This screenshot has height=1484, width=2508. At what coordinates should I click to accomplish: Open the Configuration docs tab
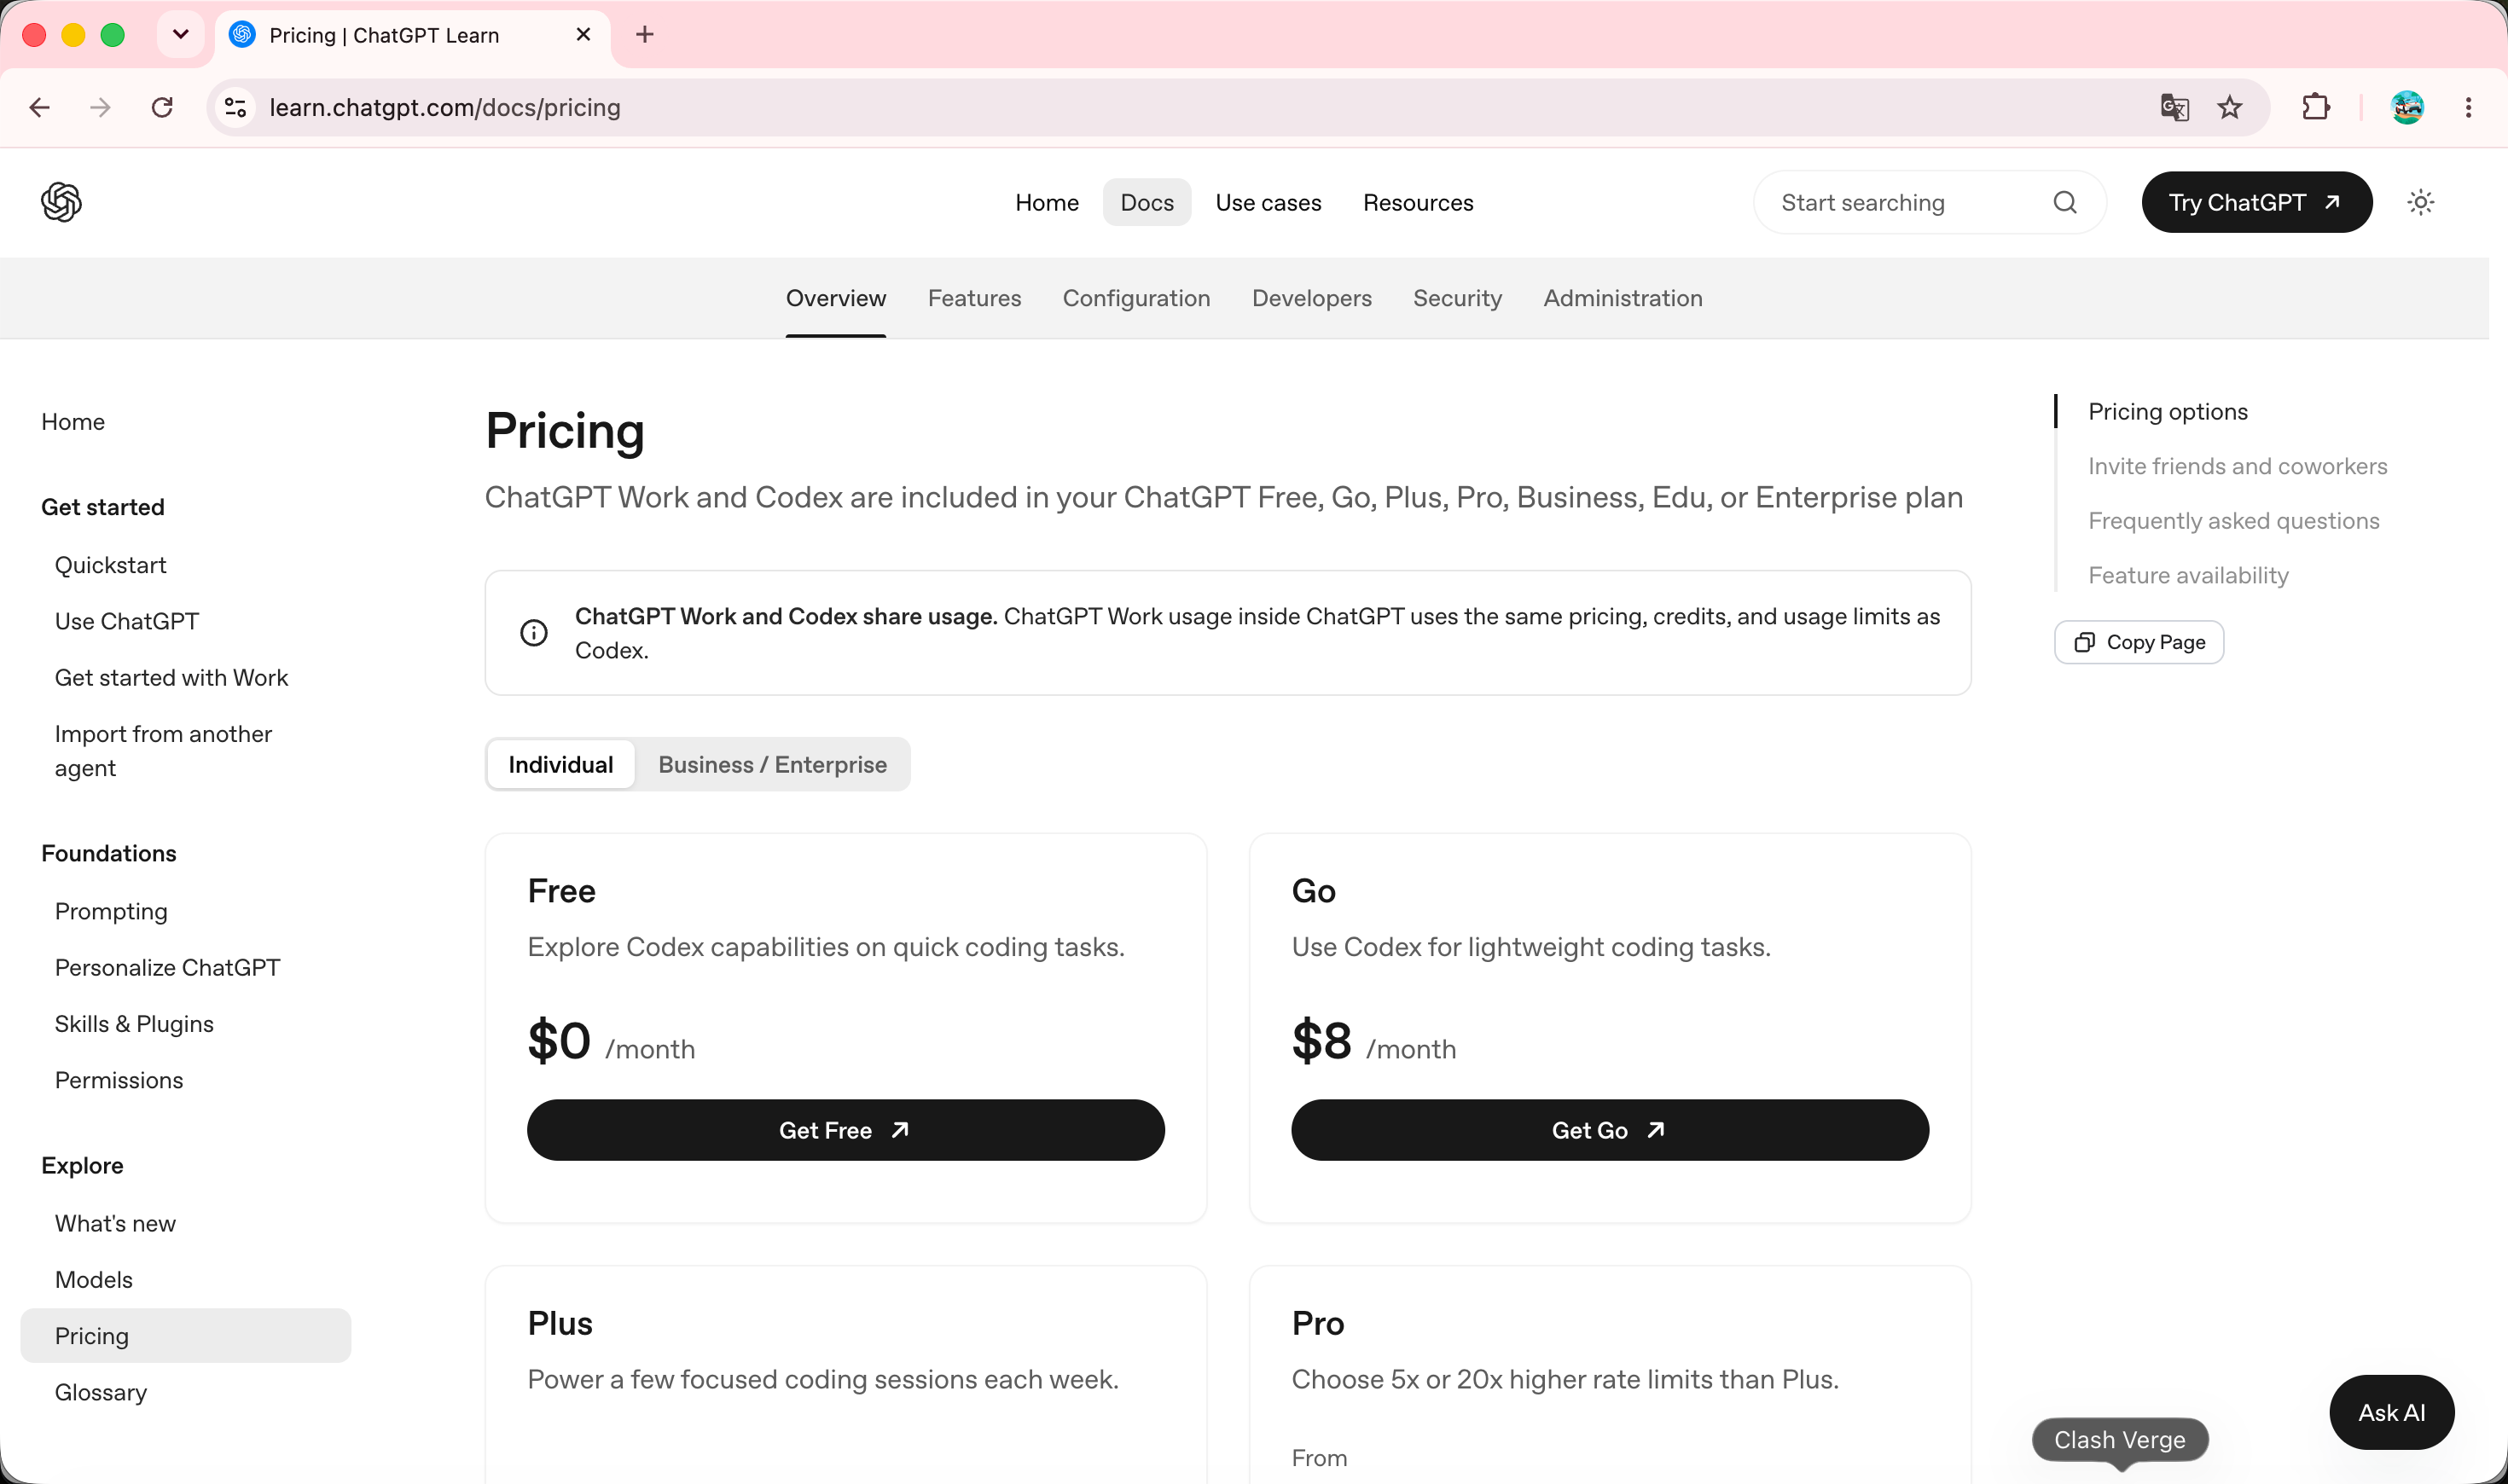(1136, 298)
